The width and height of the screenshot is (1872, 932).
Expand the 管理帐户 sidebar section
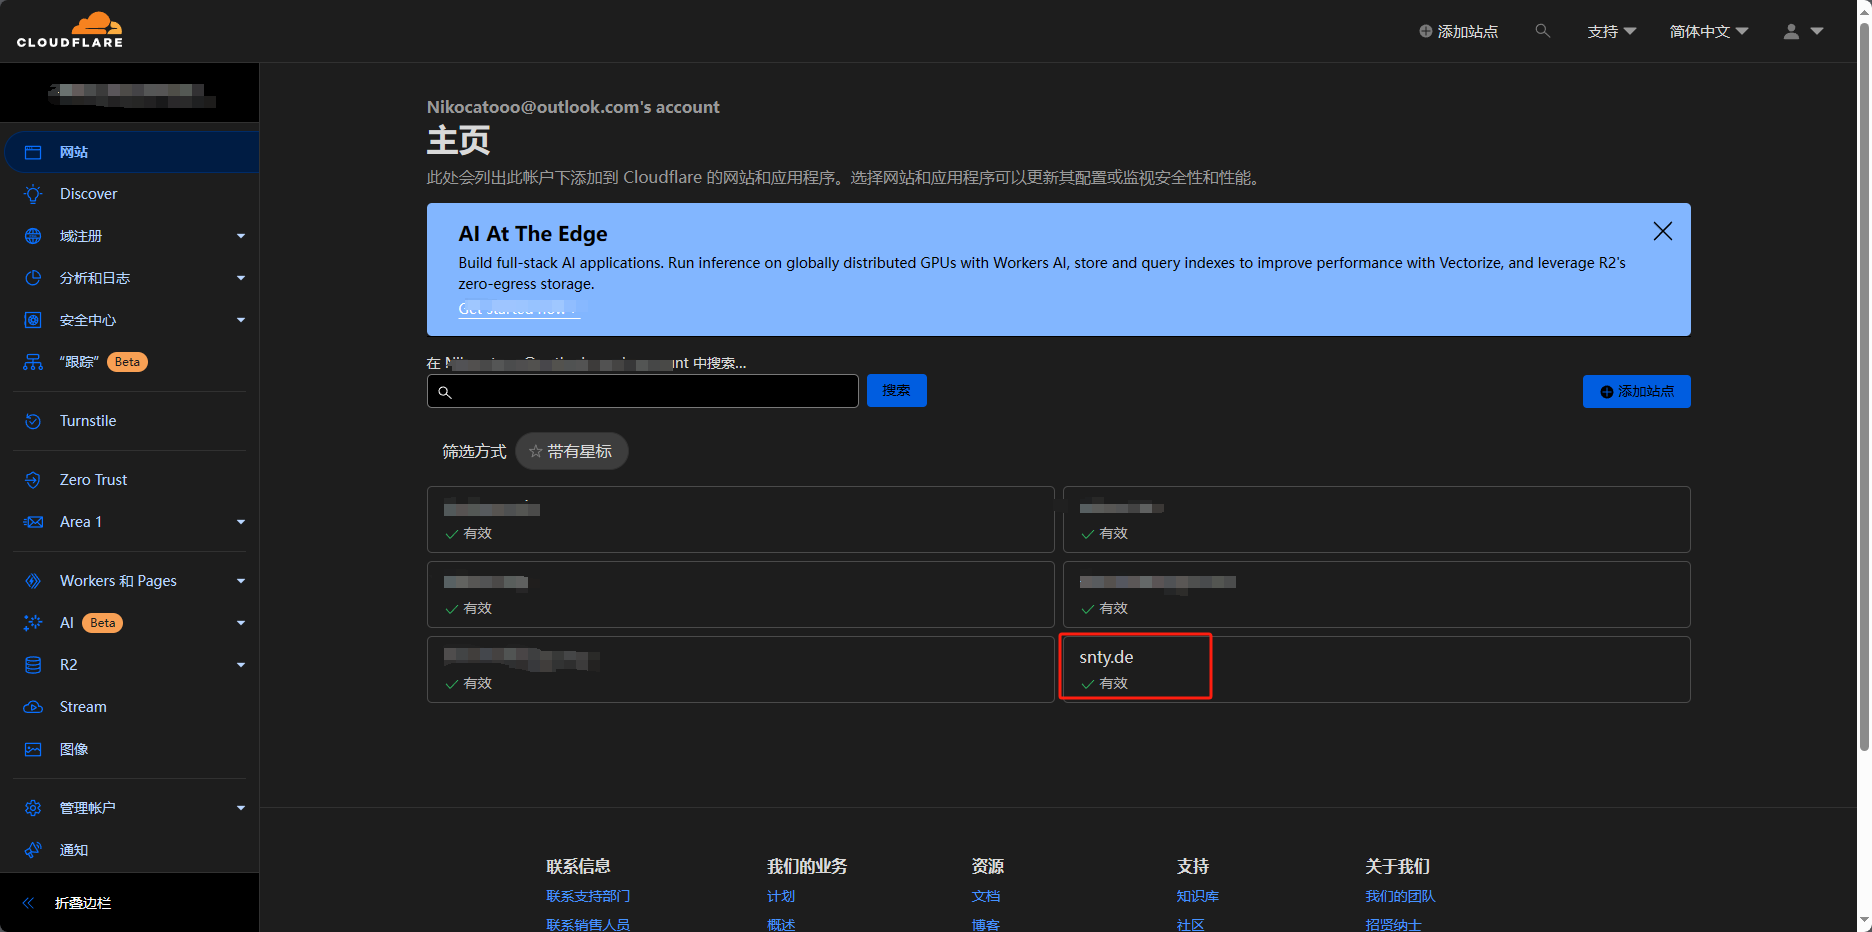tap(241, 808)
